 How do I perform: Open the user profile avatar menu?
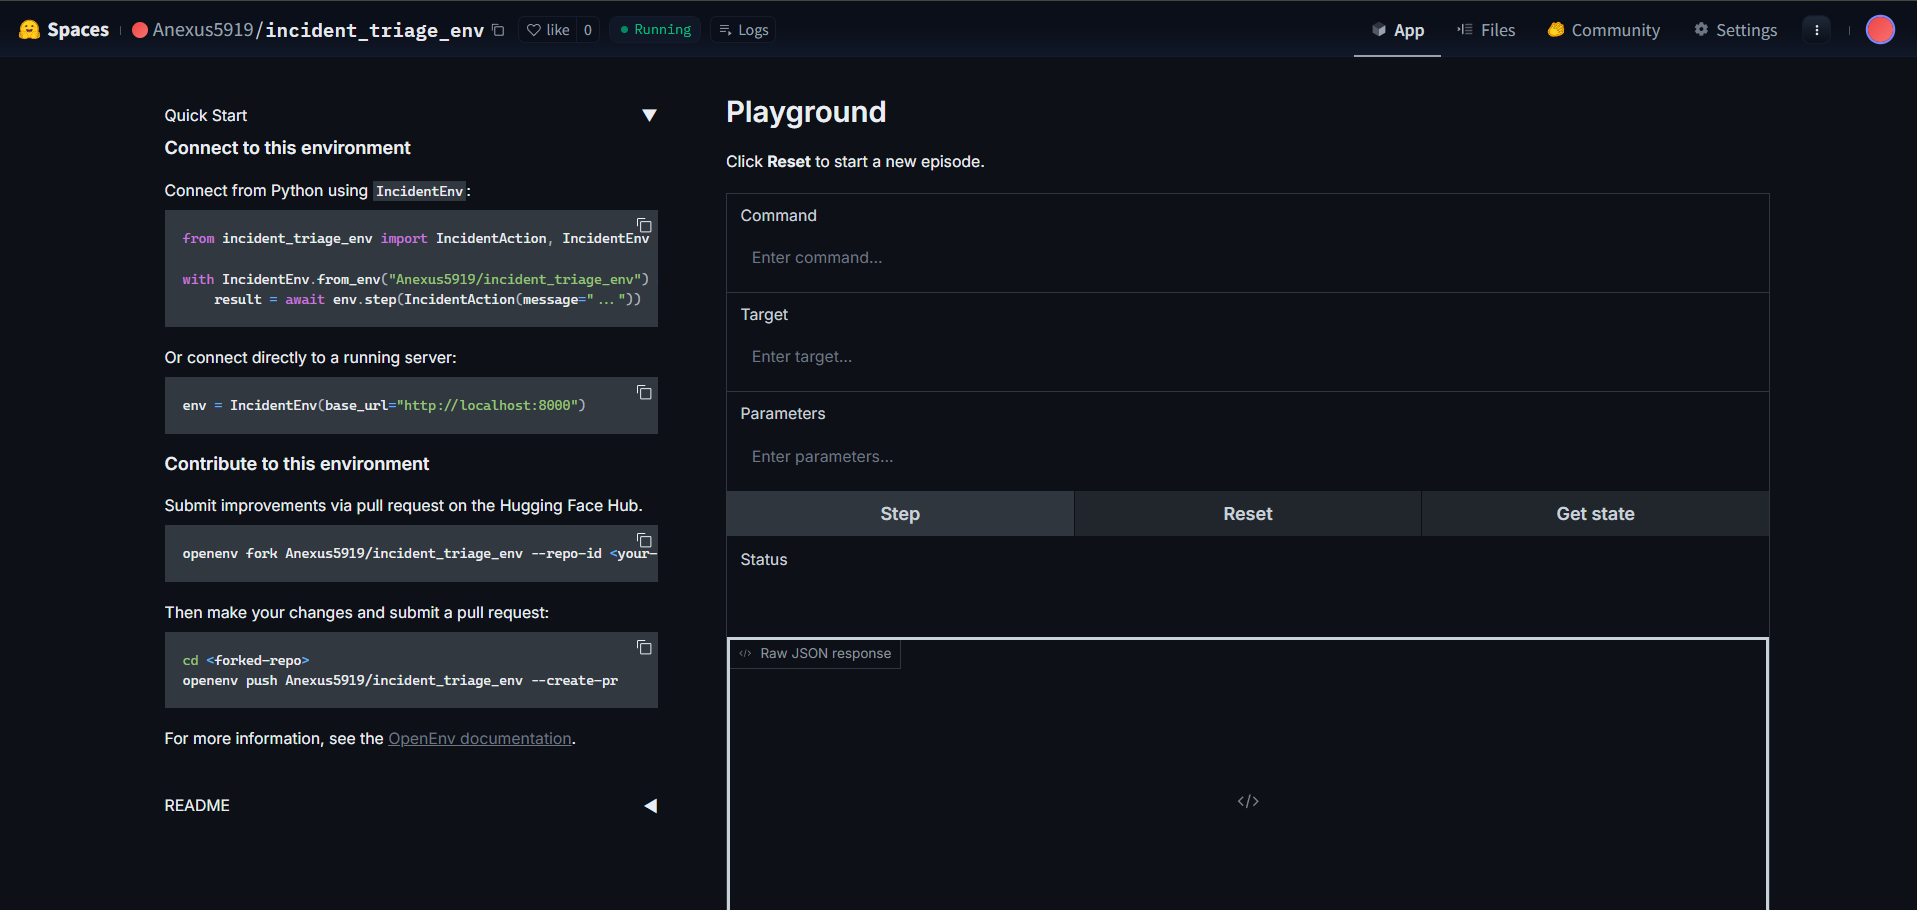click(x=1880, y=30)
